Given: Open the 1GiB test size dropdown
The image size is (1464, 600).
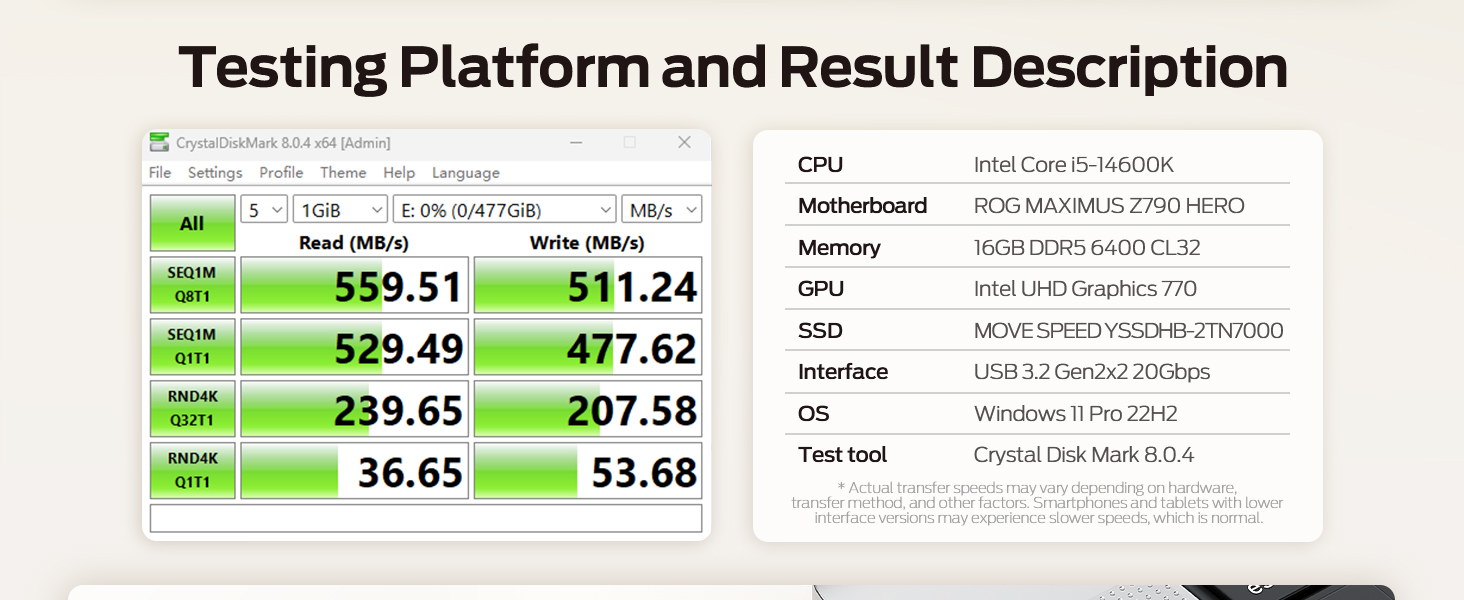Looking at the screenshot, I should (340, 210).
